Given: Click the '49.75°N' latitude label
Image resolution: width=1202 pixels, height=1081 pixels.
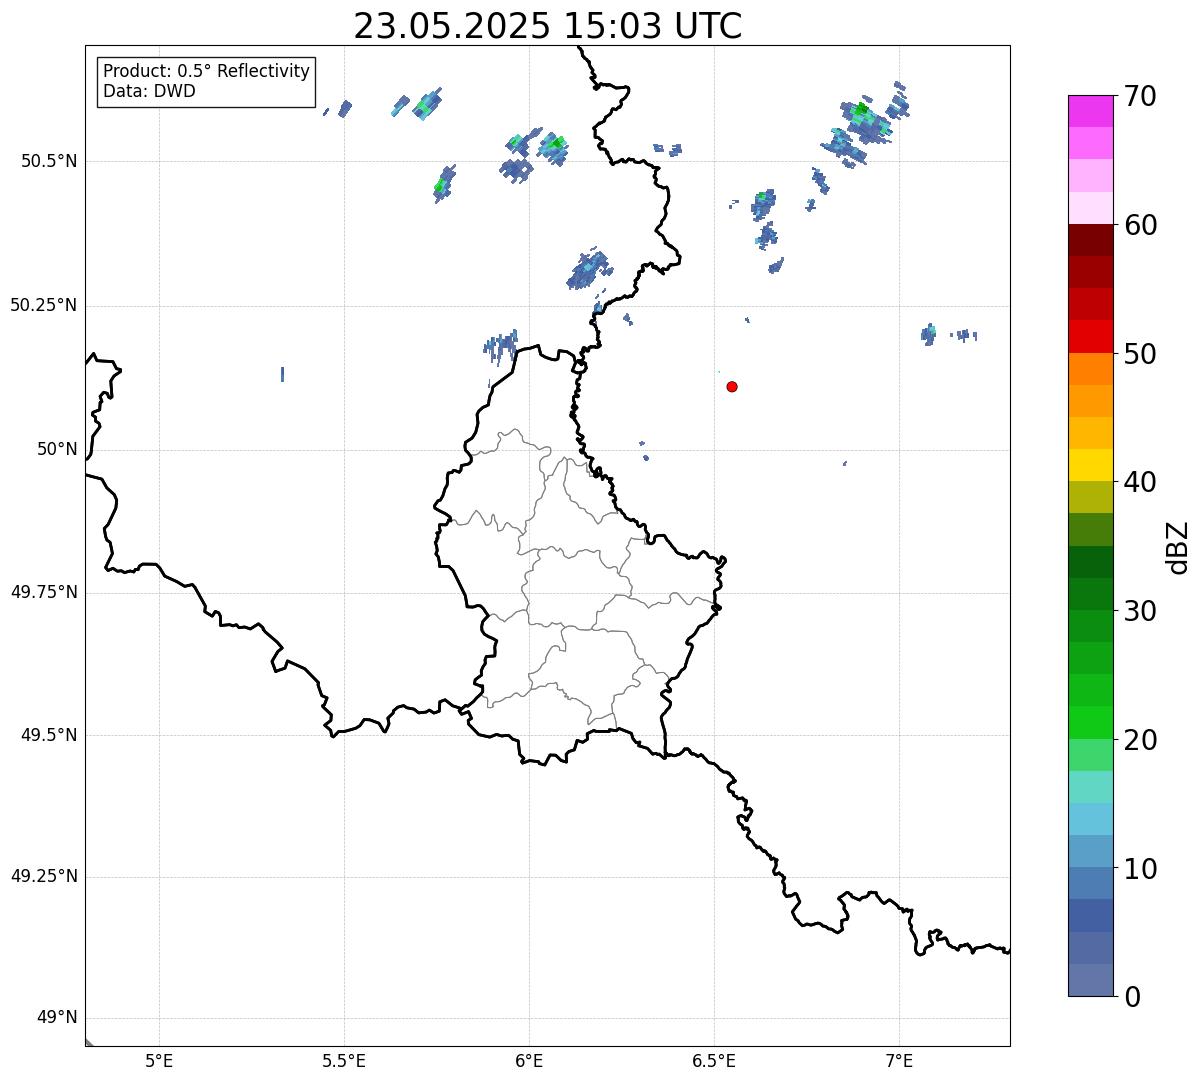Looking at the screenshot, I should click(x=43, y=592).
